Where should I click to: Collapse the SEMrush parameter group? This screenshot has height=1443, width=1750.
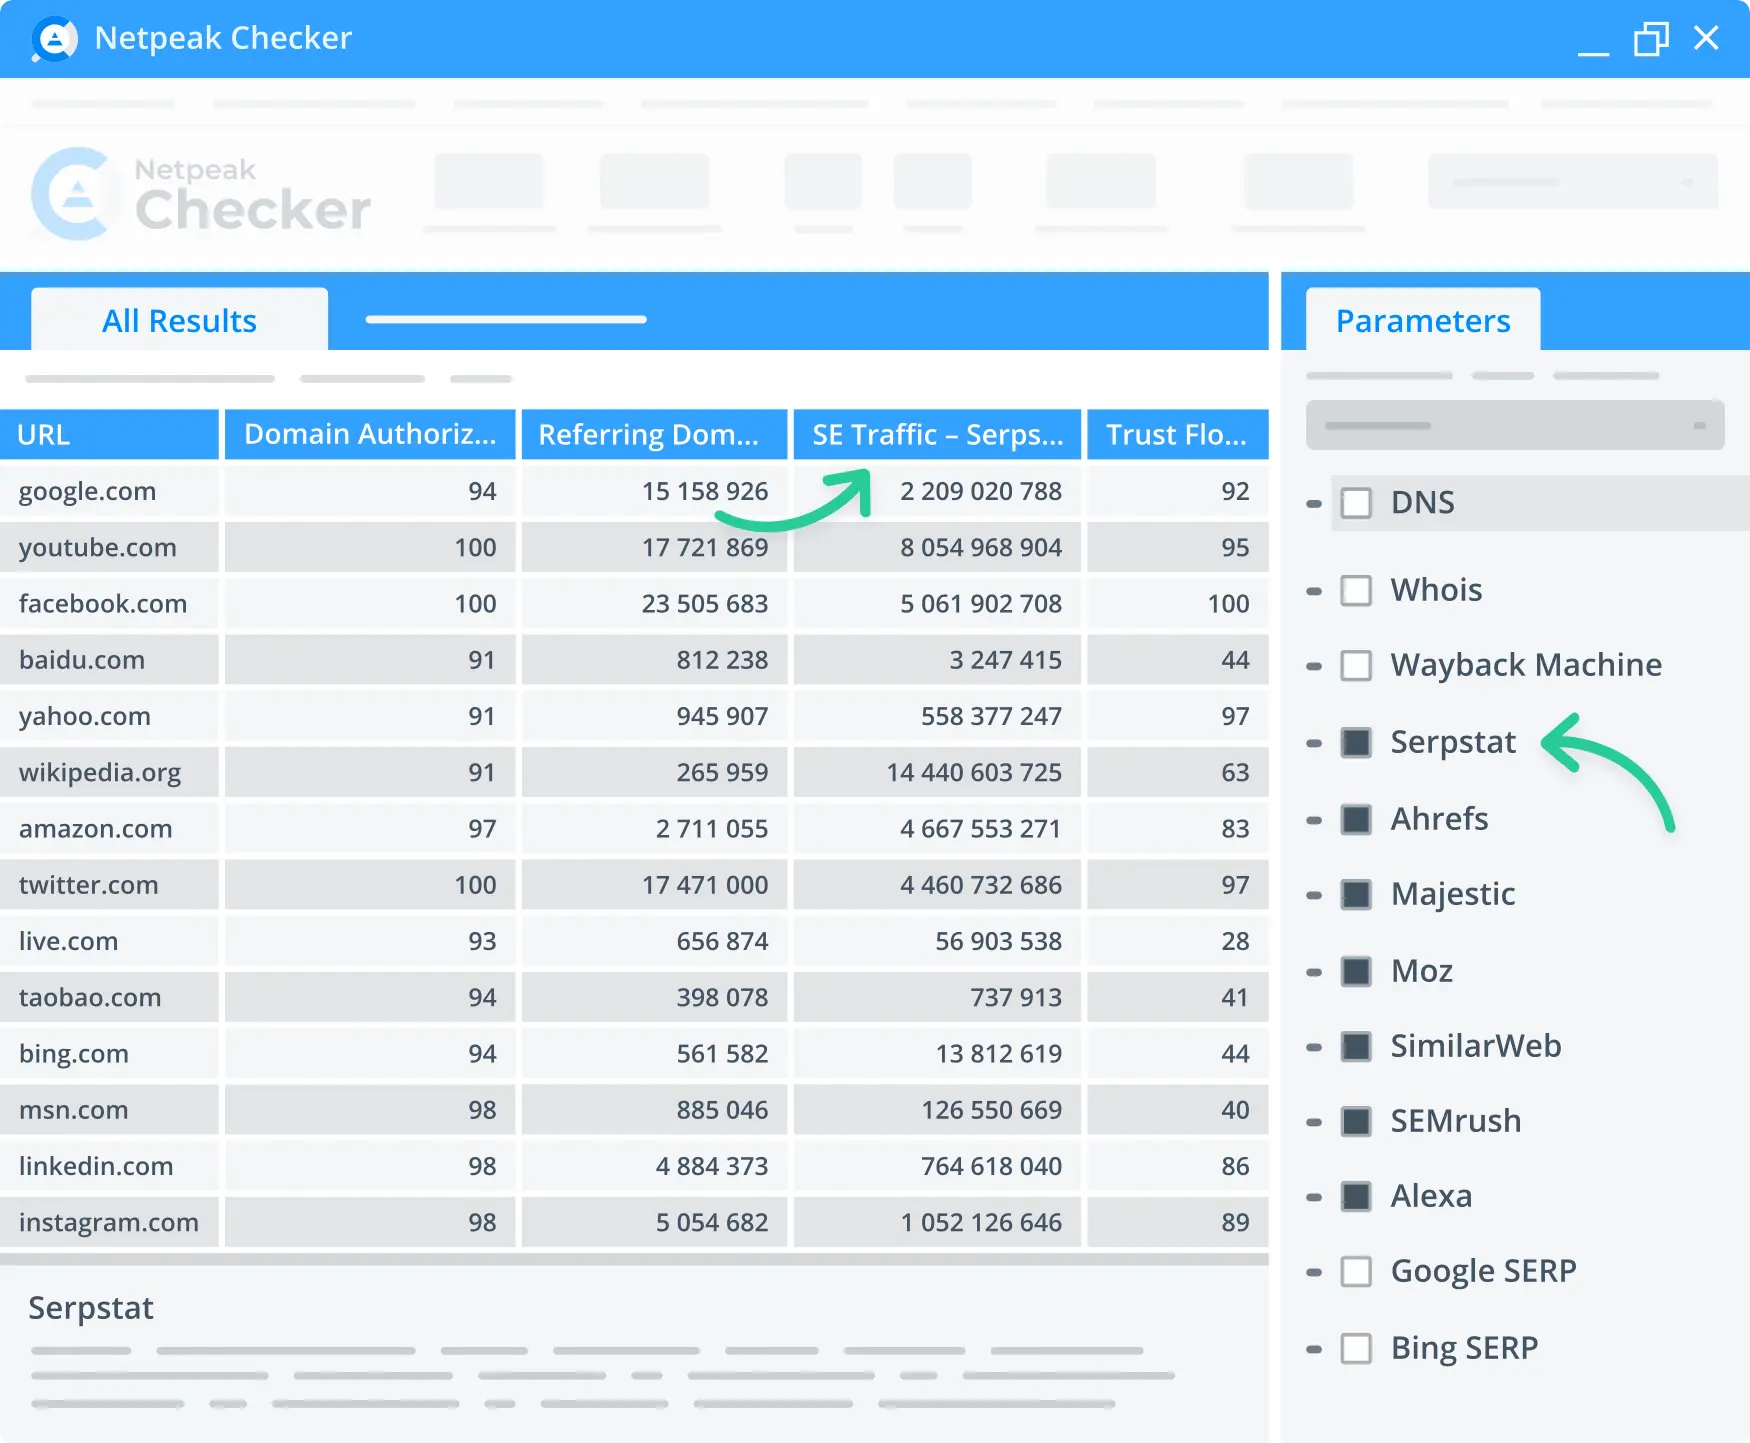click(1313, 1121)
